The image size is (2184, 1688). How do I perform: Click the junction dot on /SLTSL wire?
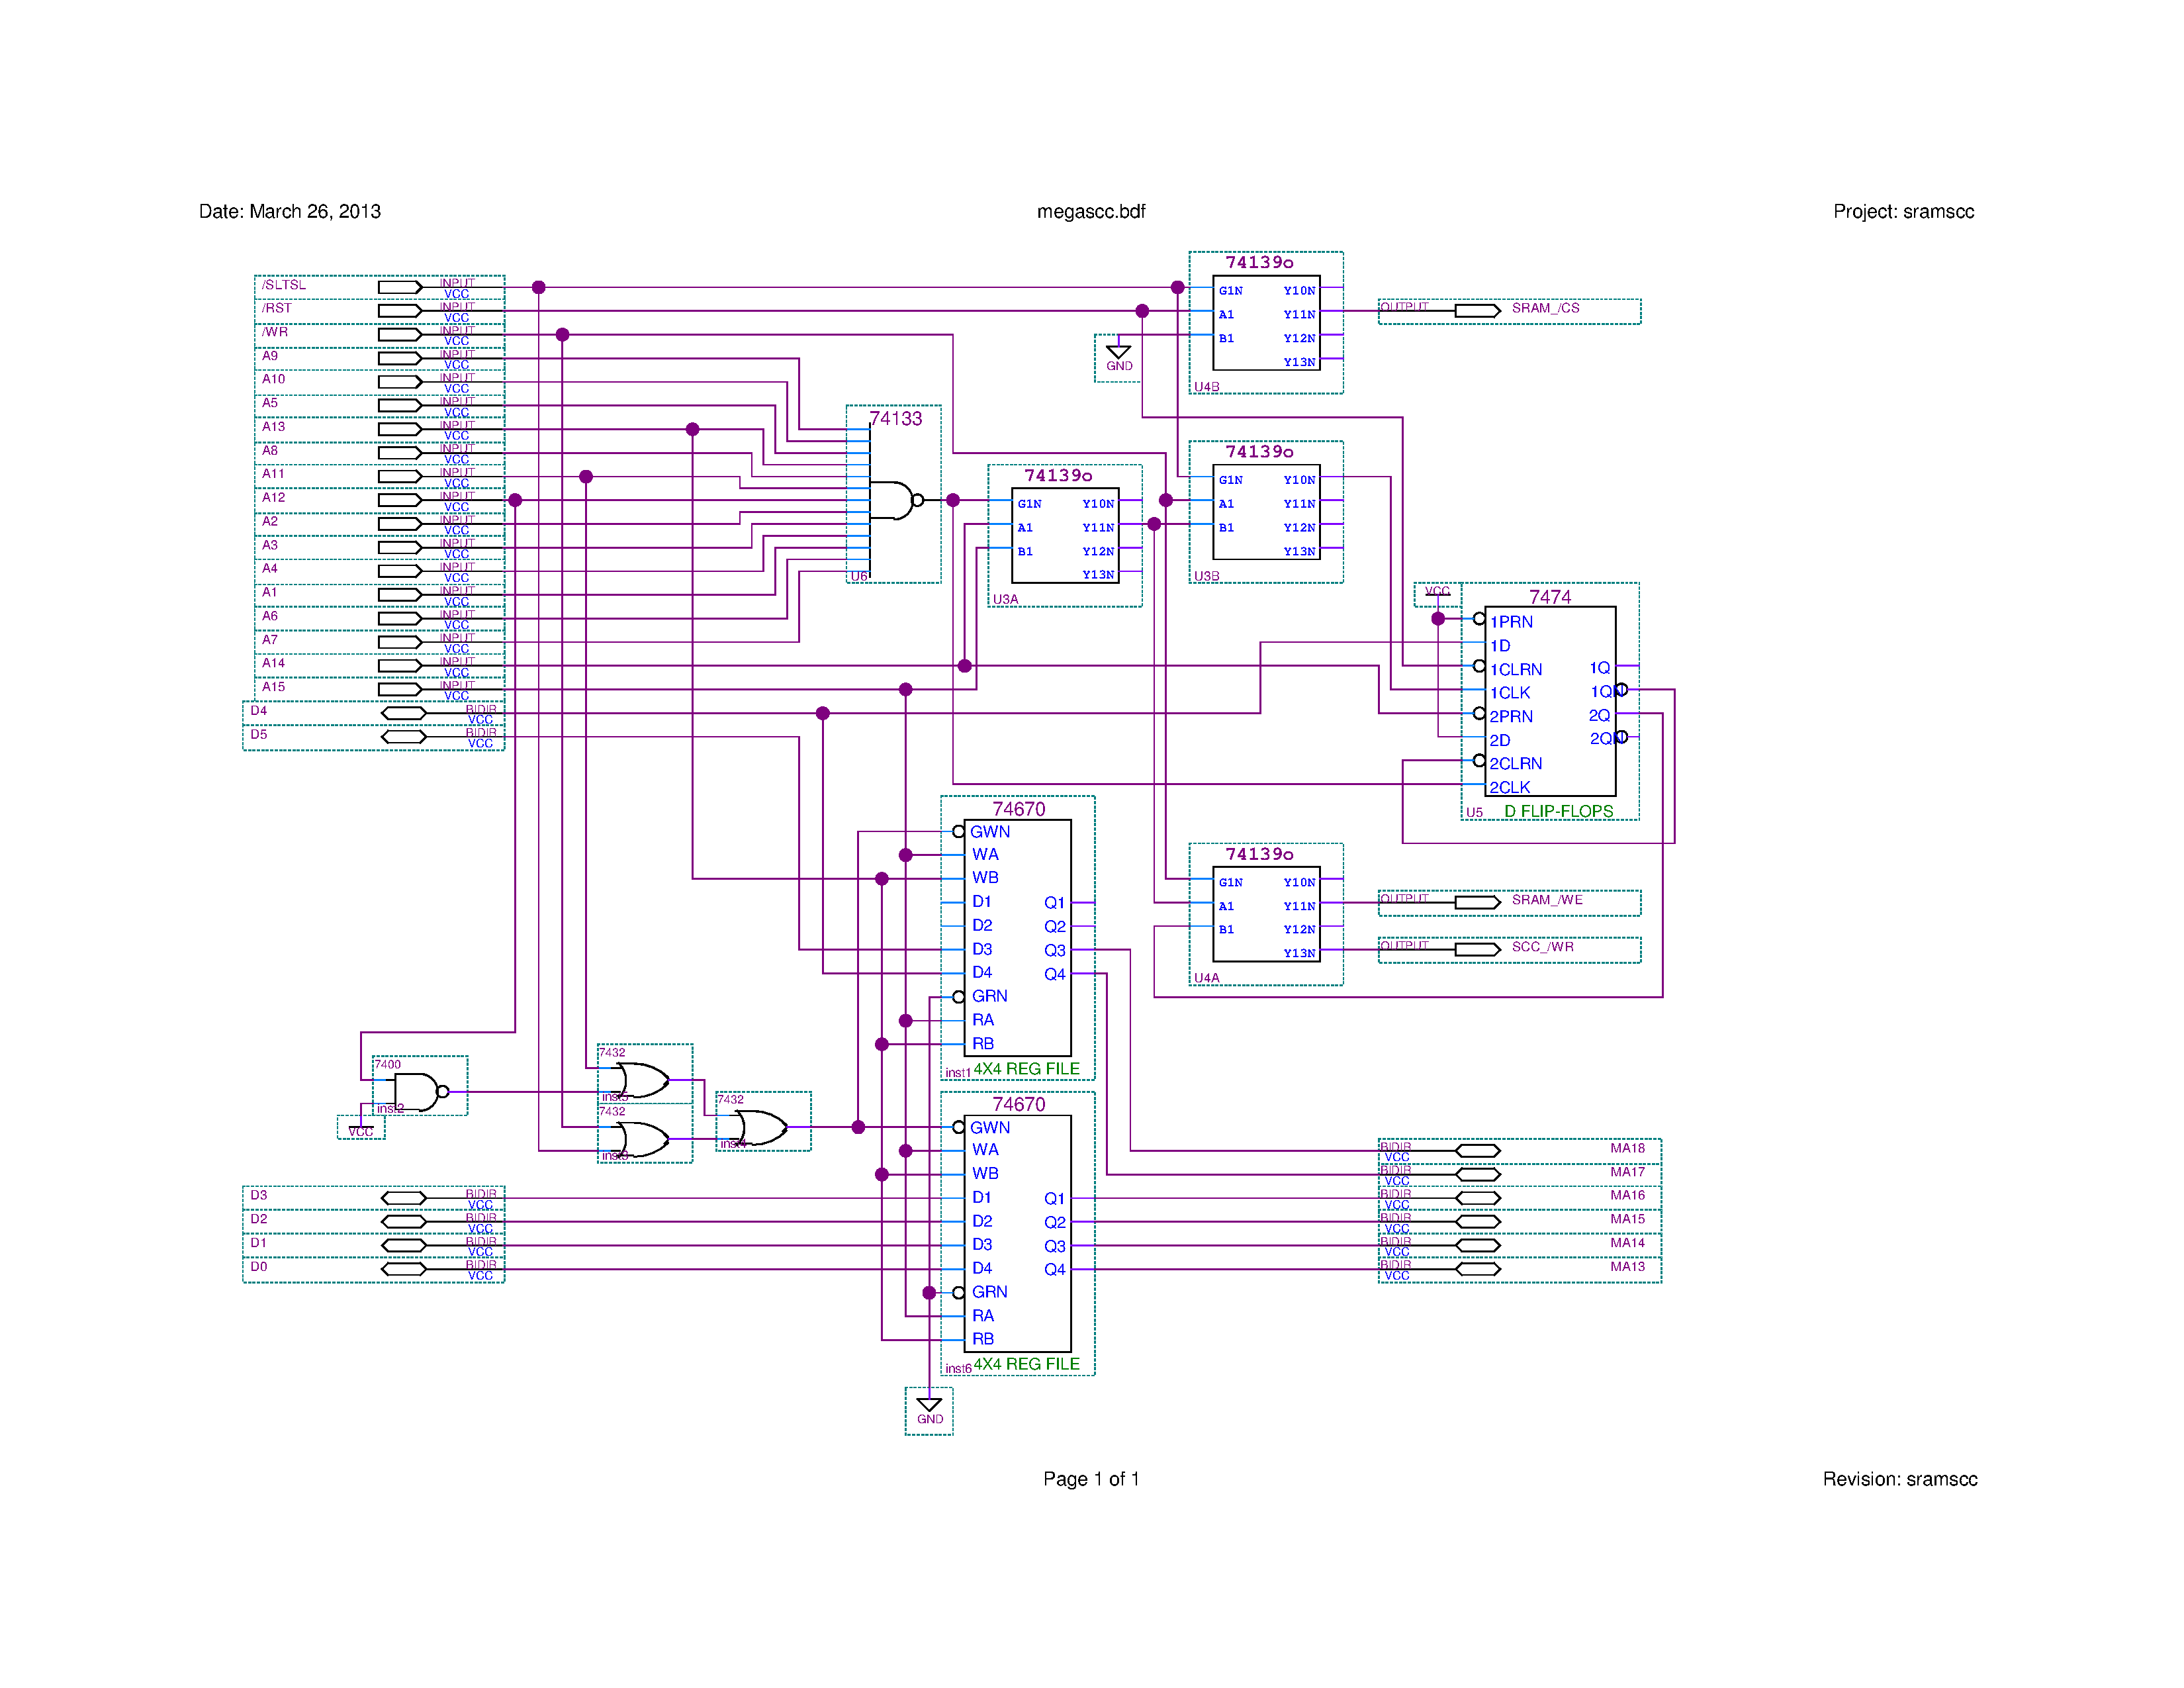(538, 287)
